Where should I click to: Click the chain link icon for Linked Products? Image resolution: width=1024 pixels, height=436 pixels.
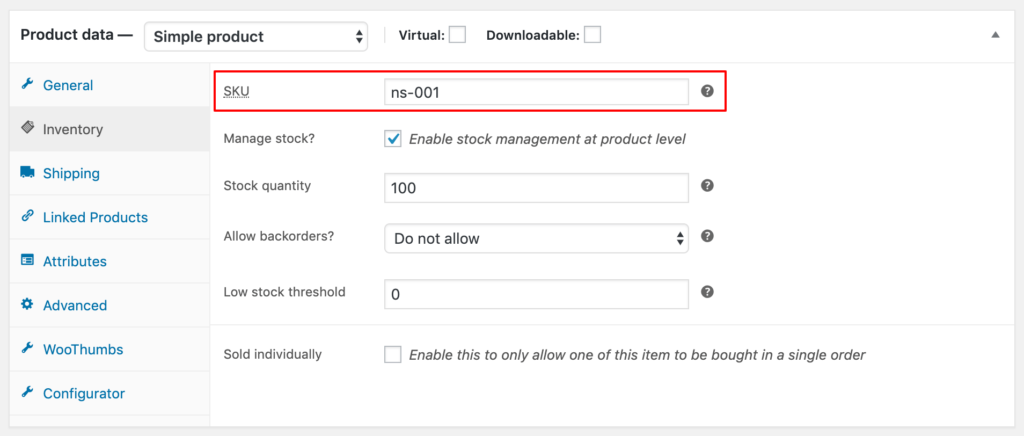pos(27,217)
